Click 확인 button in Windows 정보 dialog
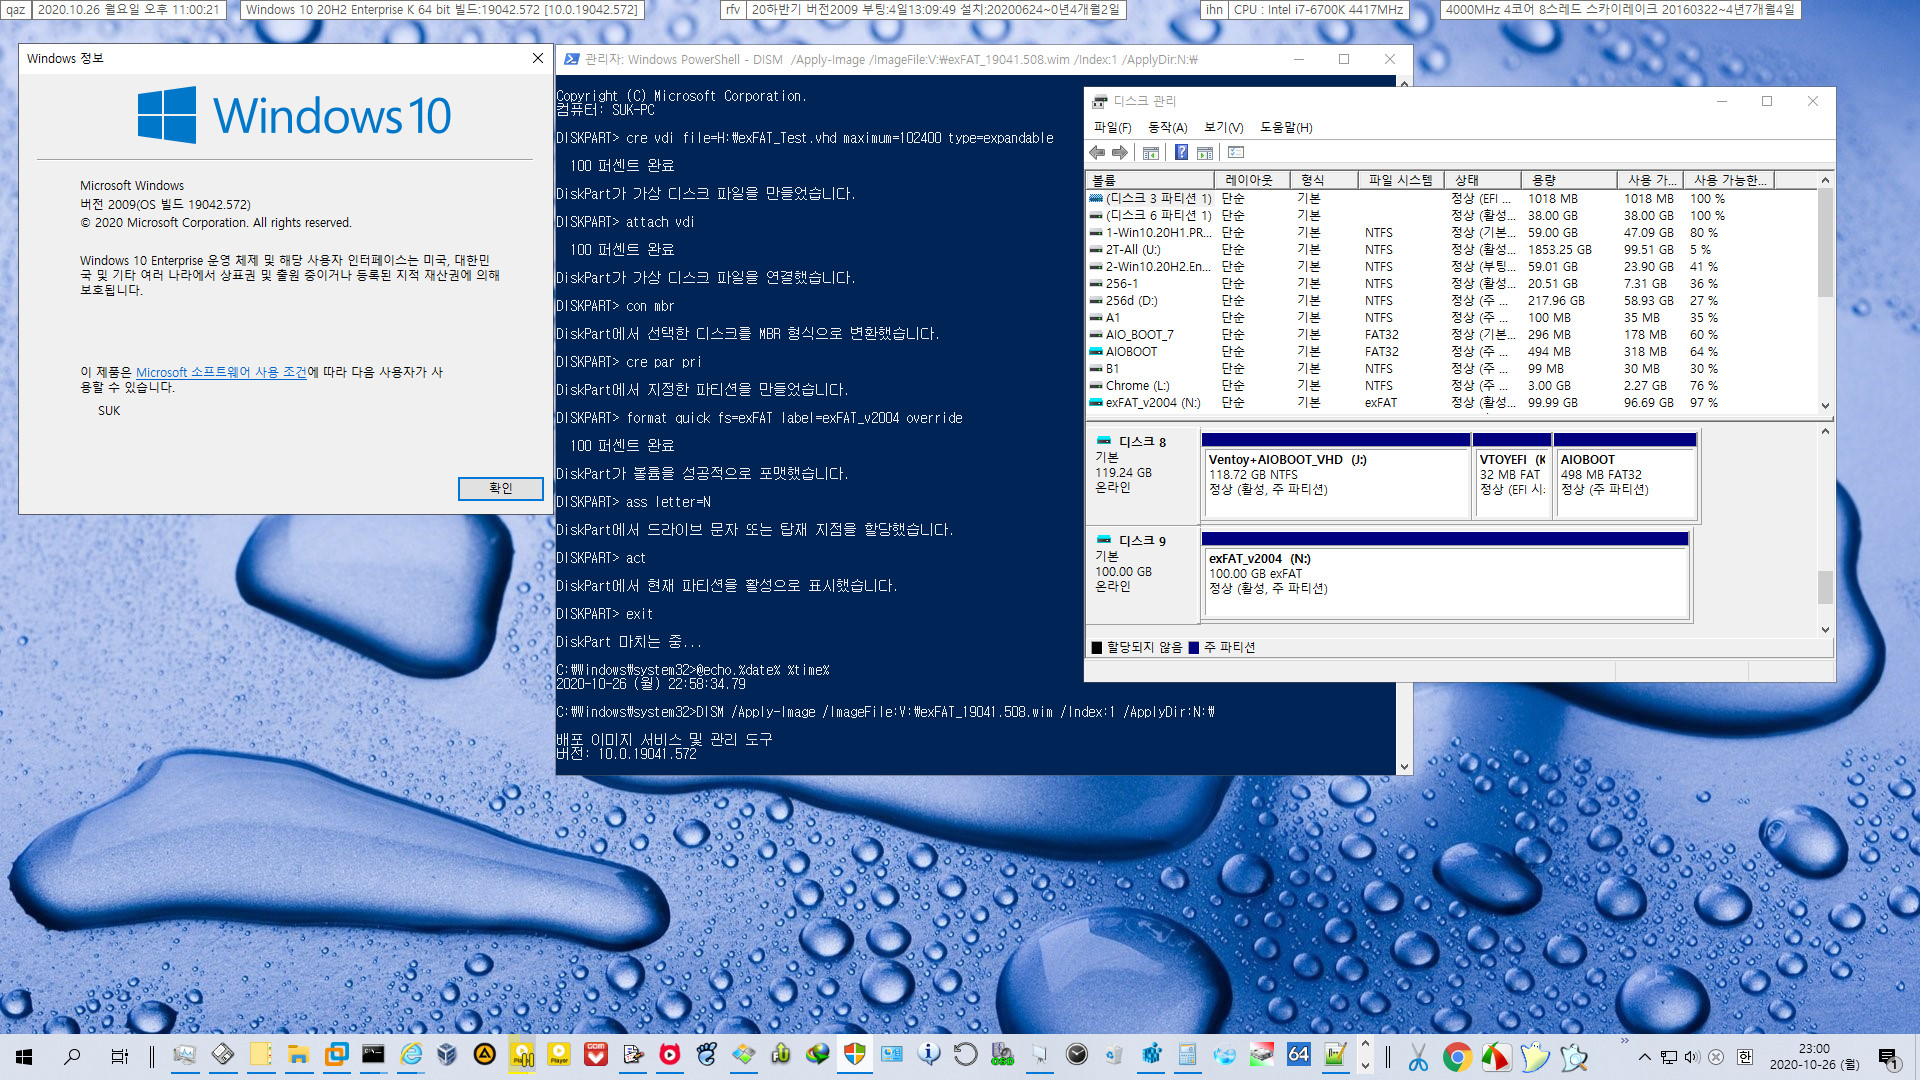1920x1080 pixels. [x=500, y=488]
